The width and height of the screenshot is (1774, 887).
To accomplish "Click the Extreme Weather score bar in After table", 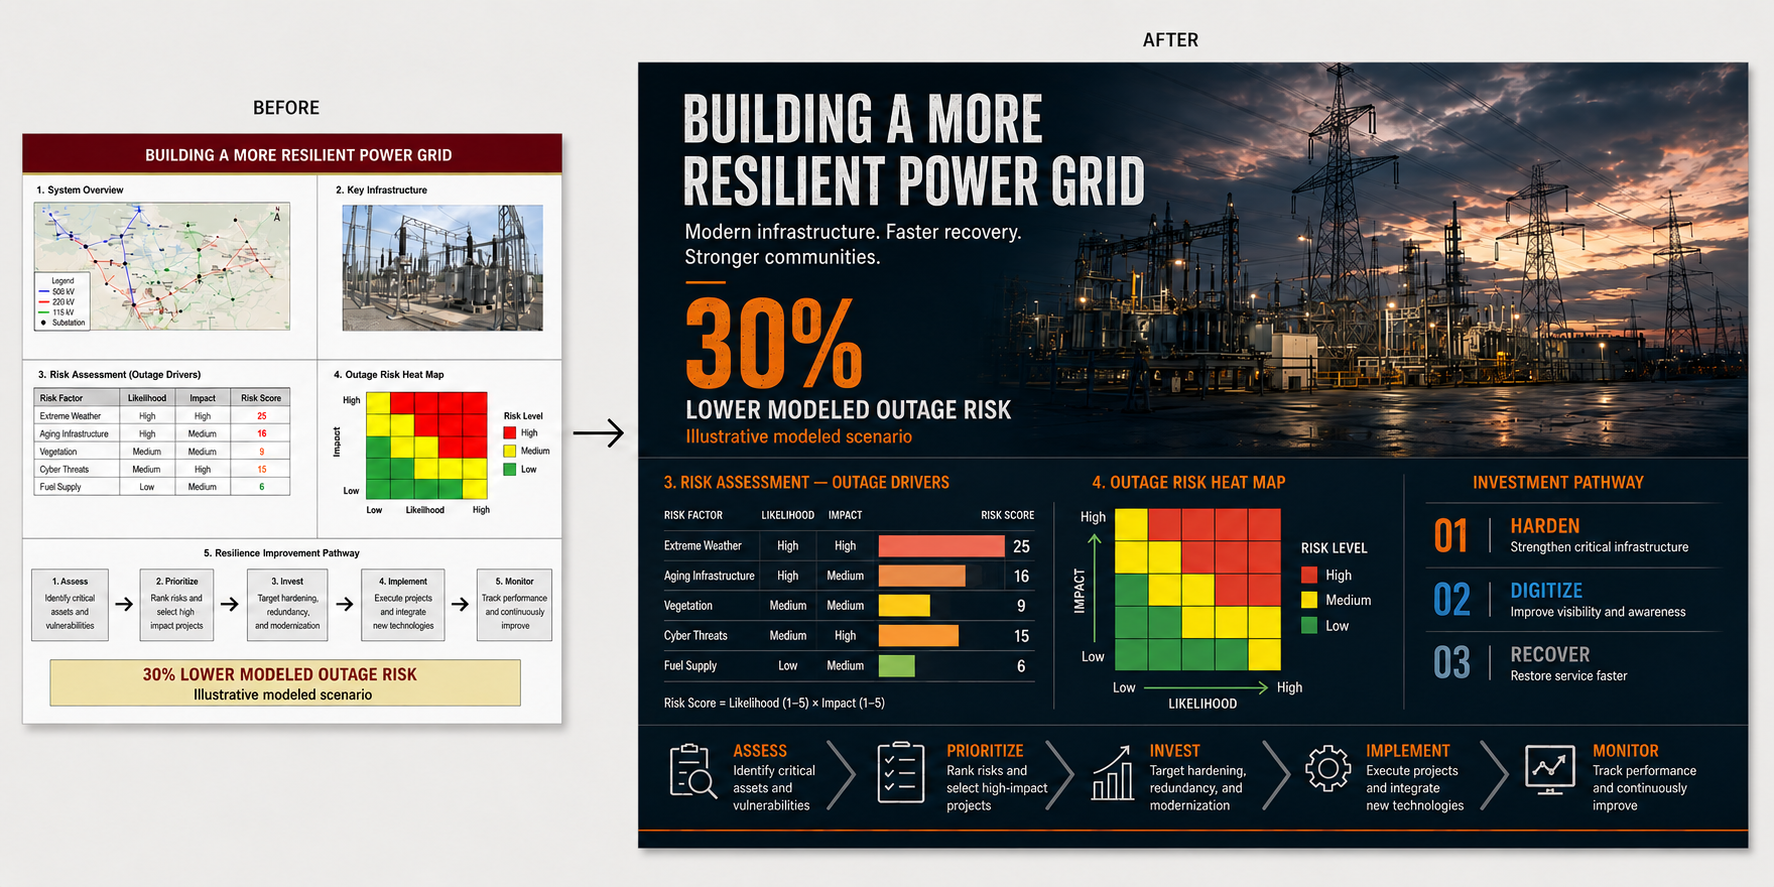I will [x=941, y=546].
